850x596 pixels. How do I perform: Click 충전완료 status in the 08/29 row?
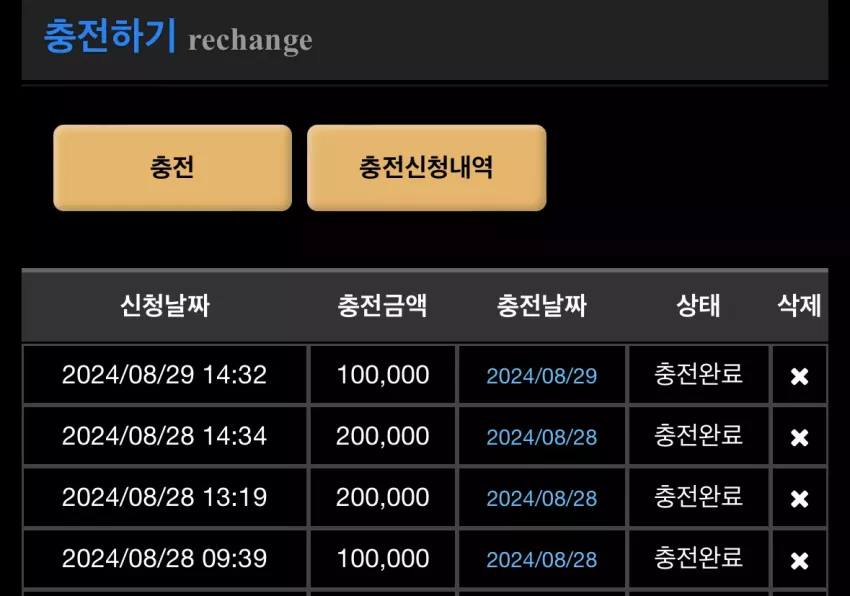pos(698,374)
